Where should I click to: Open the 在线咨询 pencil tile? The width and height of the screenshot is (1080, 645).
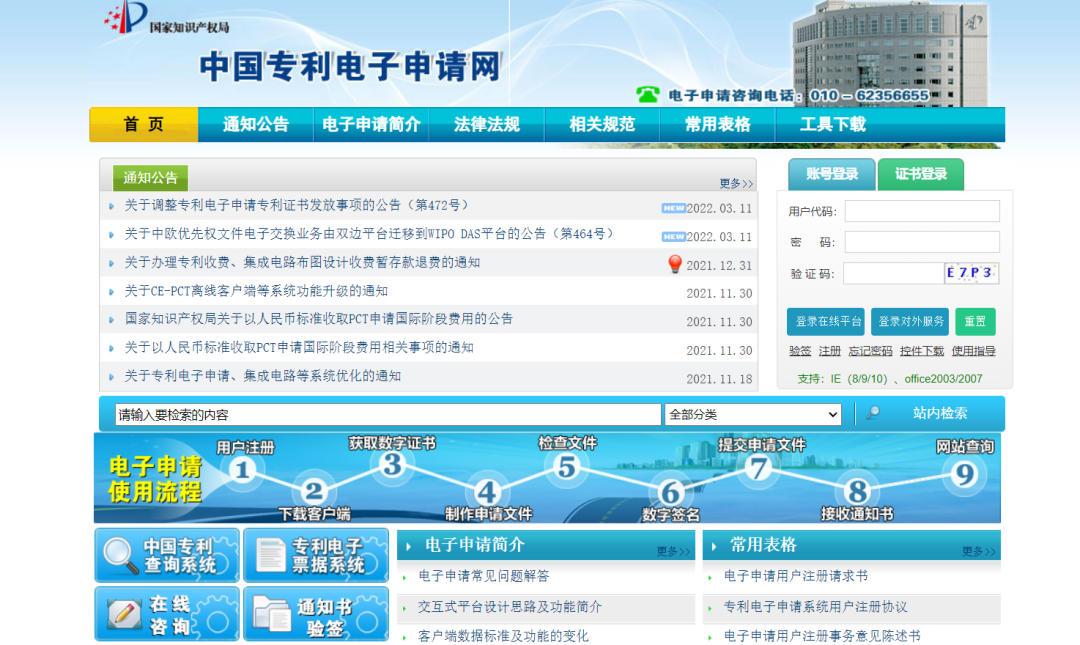pyautogui.click(x=167, y=614)
